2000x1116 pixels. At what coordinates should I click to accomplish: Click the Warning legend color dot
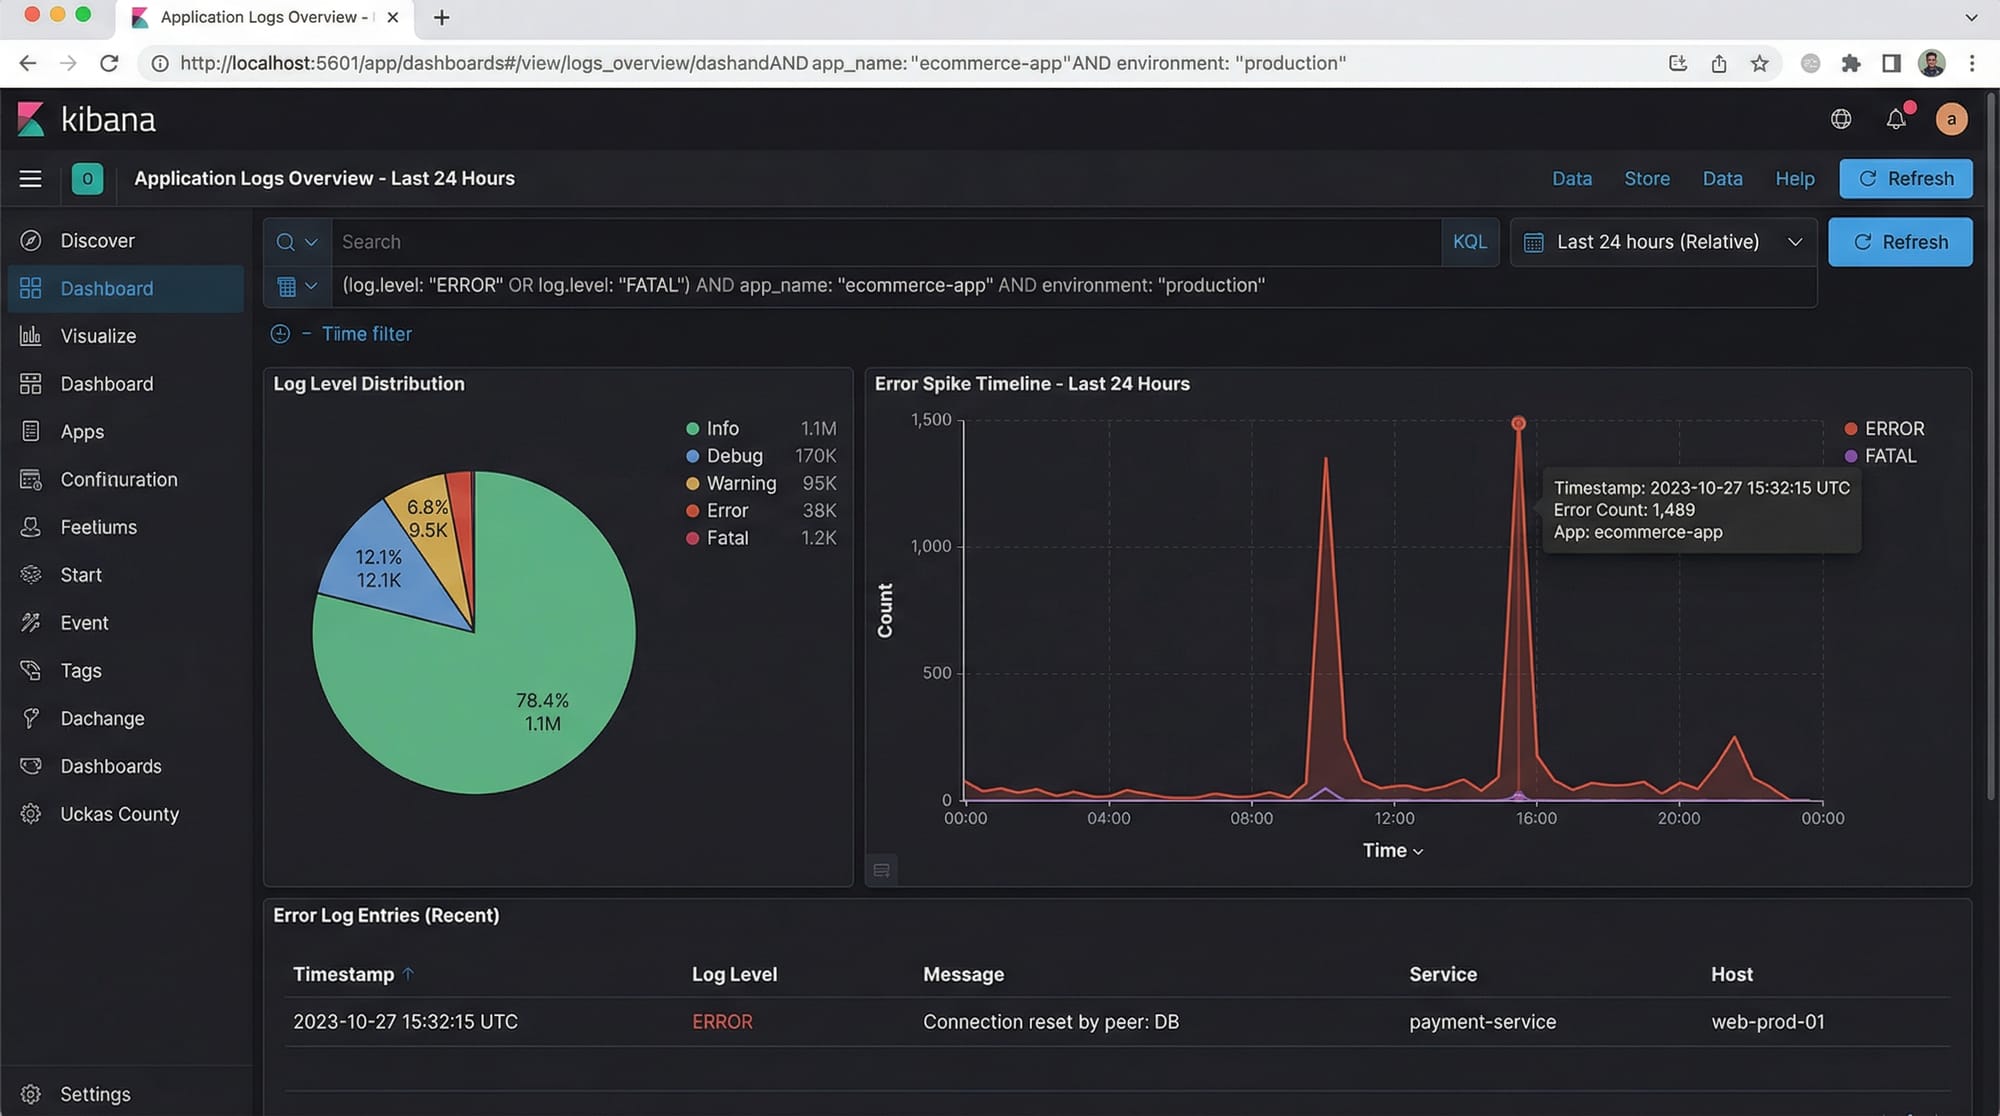pos(692,484)
